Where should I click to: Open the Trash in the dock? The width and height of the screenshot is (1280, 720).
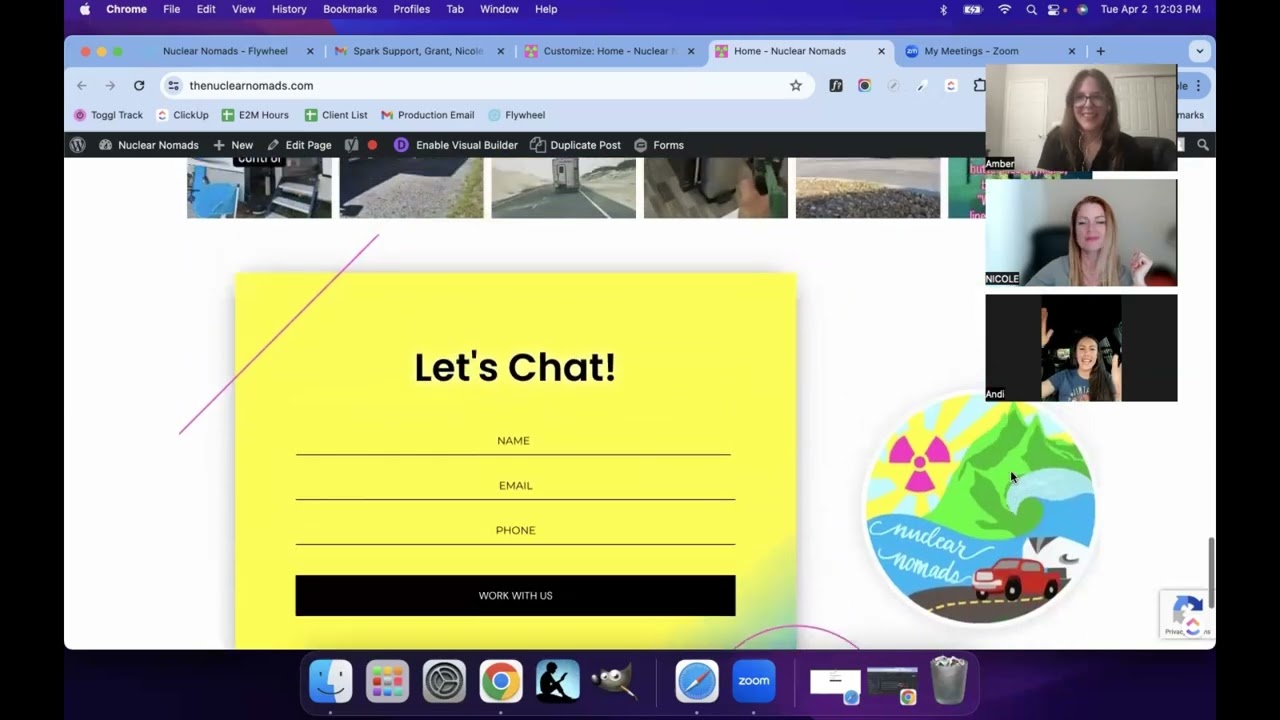click(x=948, y=681)
